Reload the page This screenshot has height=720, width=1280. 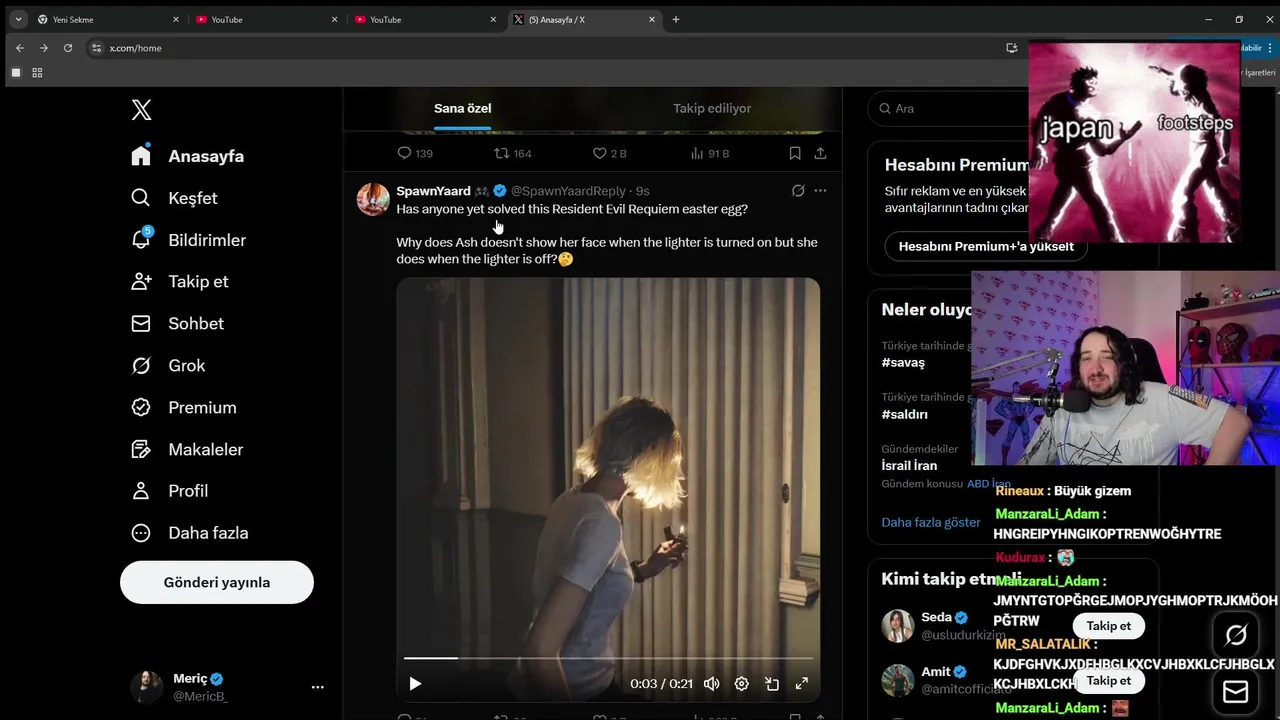68,48
